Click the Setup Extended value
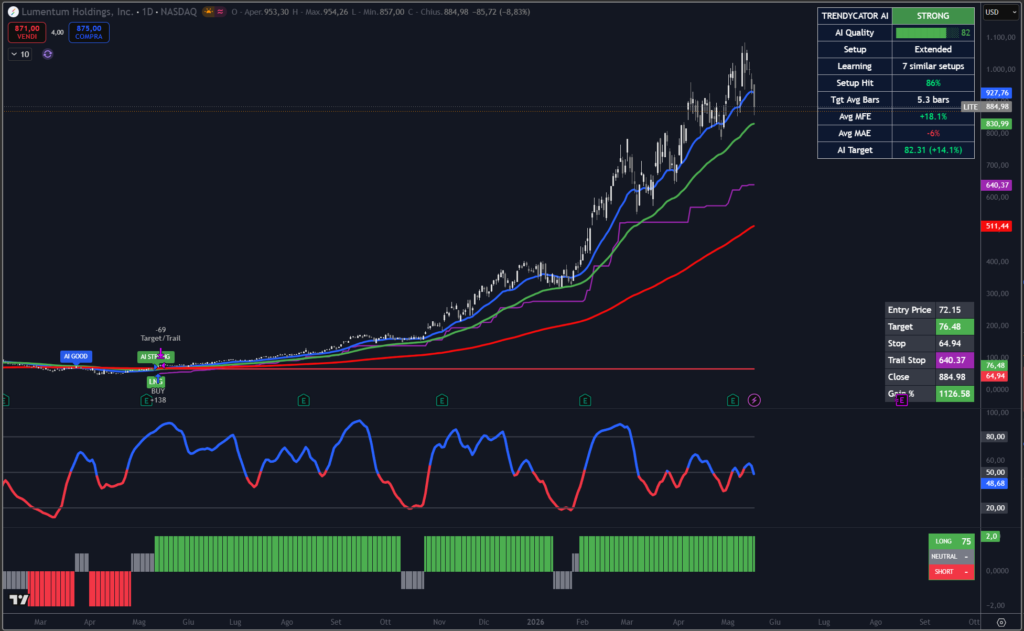Image resolution: width=1024 pixels, height=631 pixels. [x=933, y=50]
